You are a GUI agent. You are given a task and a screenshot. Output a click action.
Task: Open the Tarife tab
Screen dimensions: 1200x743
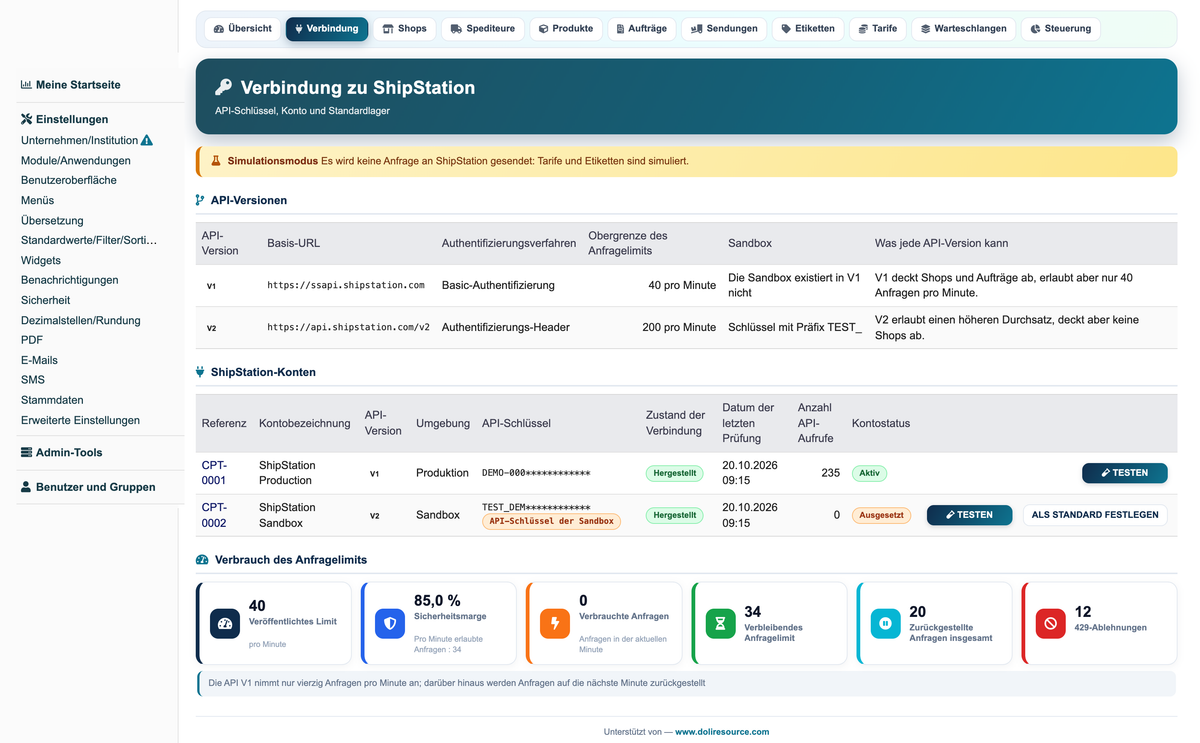(878, 29)
